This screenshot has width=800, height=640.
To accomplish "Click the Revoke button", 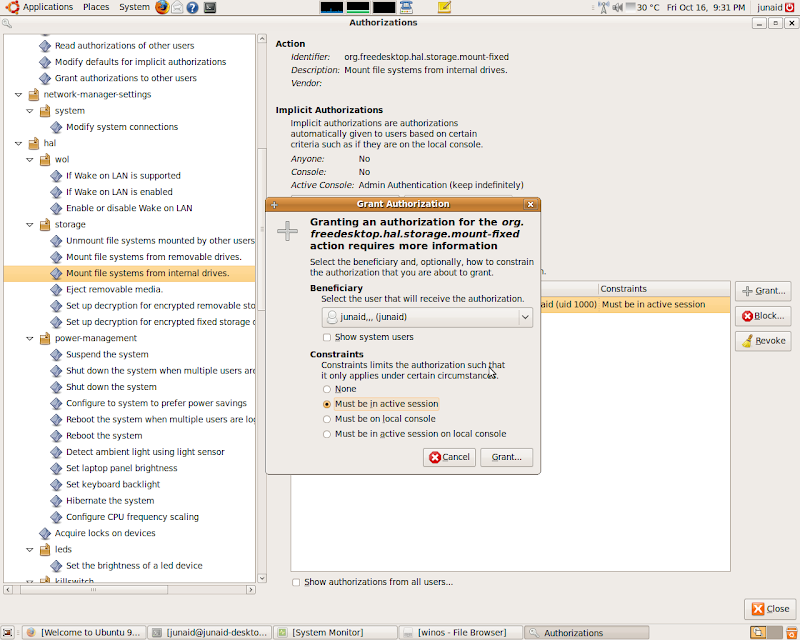I will pos(763,341).
